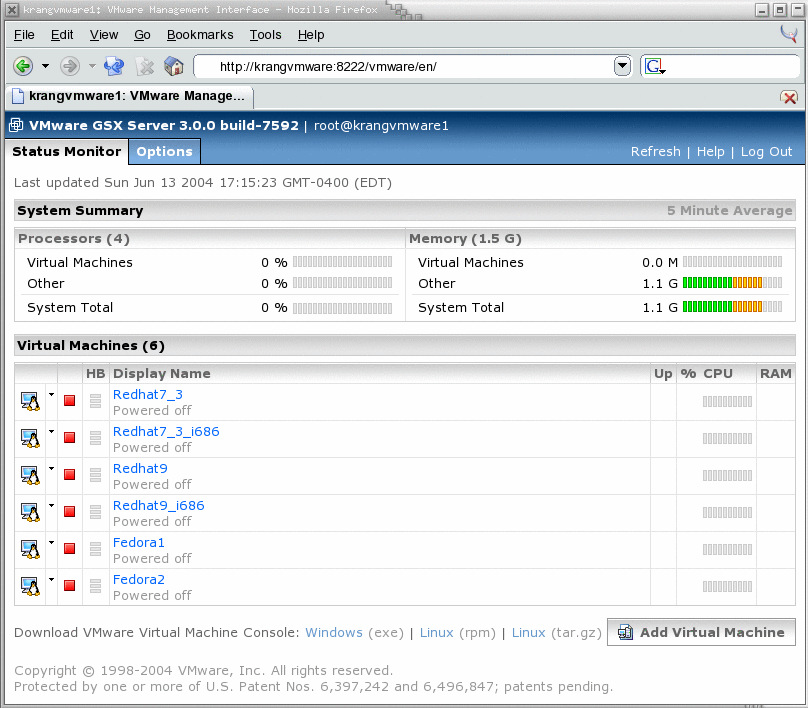808x708 pixels.
Task: Download the Windows (exe) console
Action: tap(334, 633)
